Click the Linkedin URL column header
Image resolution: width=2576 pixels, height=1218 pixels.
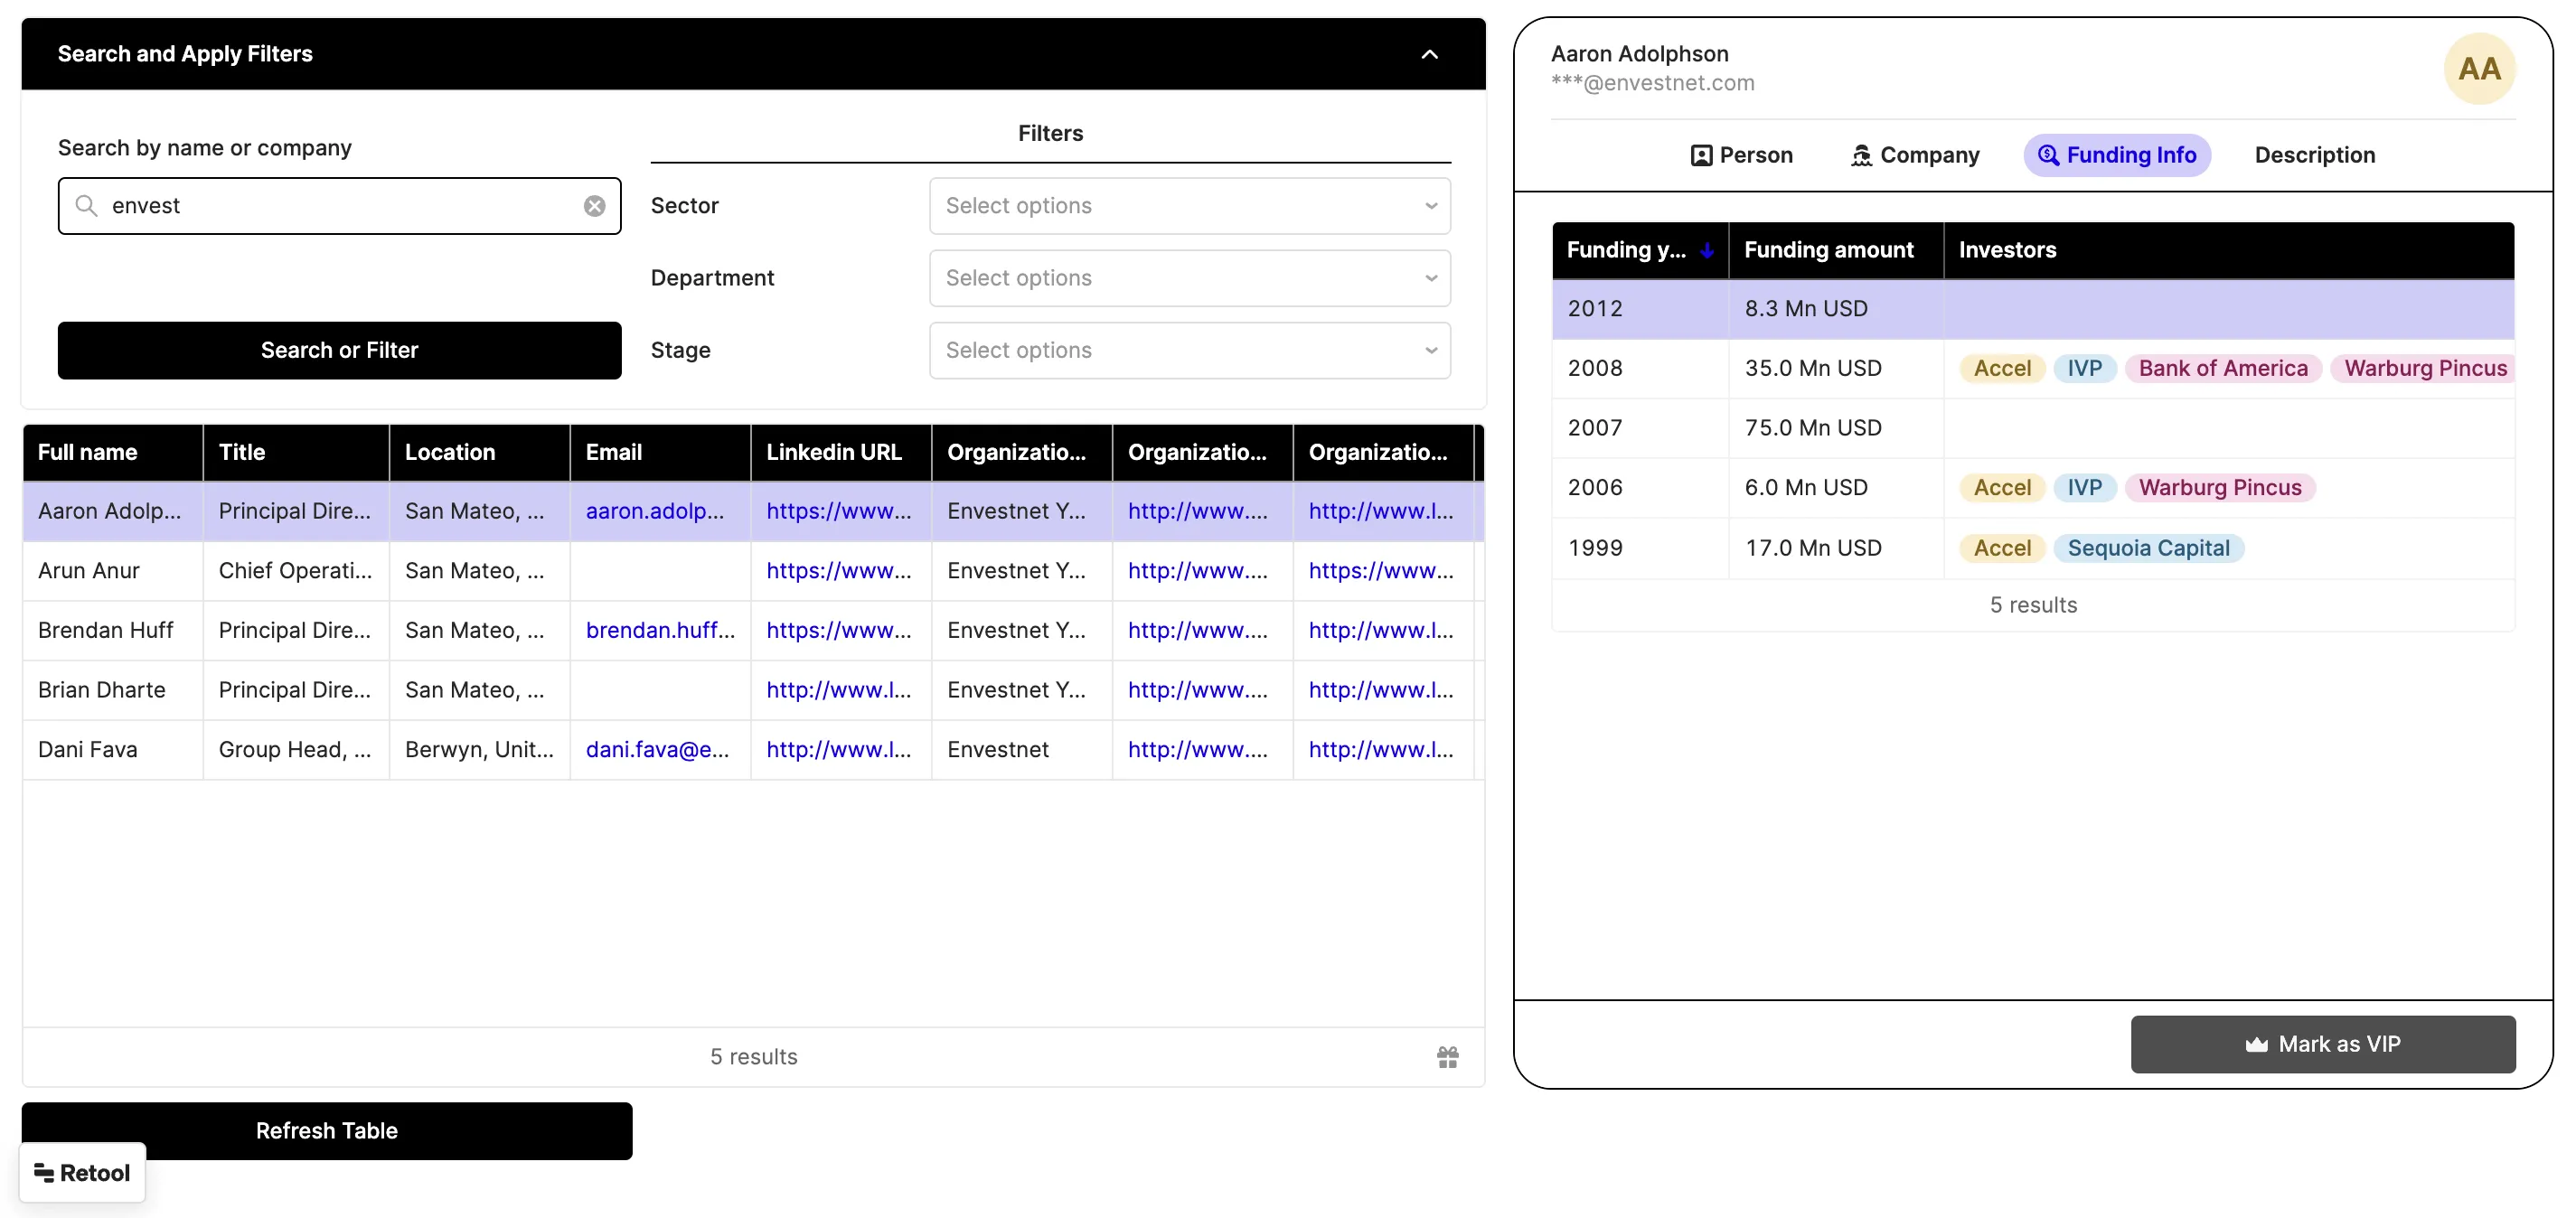click(x=841, y=452)
